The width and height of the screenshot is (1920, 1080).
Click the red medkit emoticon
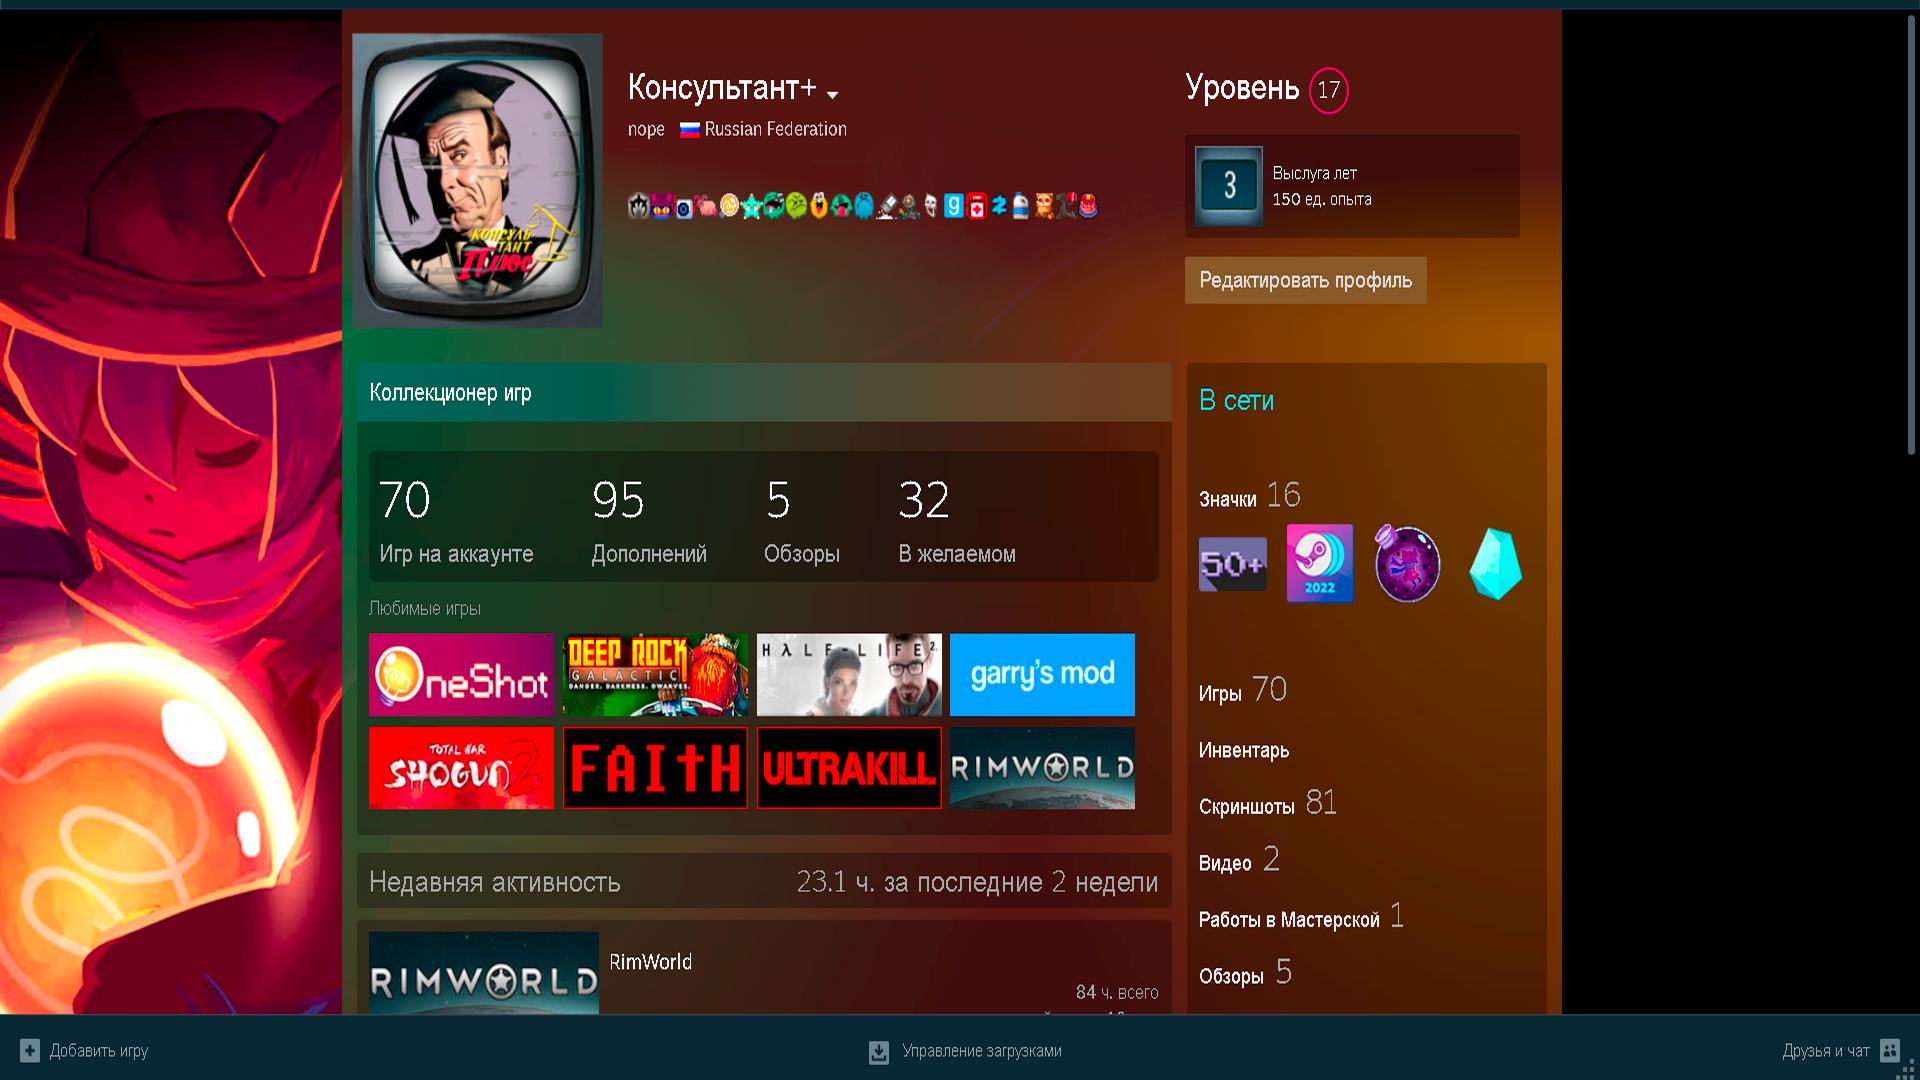click(977, 206)
